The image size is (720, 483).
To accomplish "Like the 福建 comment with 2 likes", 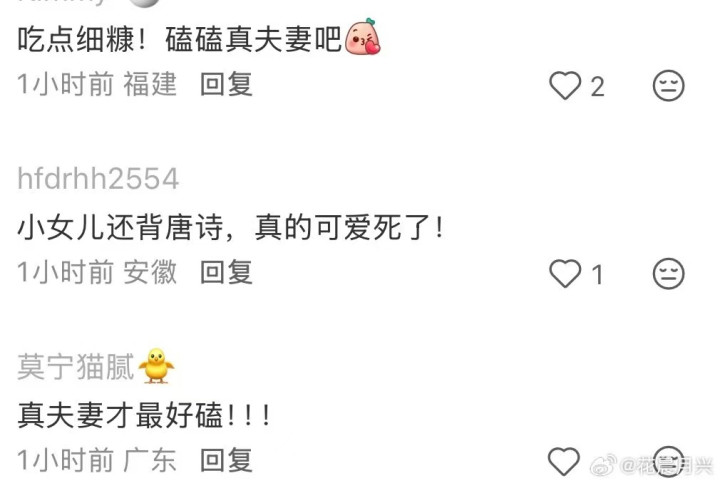I will (565, 85).
